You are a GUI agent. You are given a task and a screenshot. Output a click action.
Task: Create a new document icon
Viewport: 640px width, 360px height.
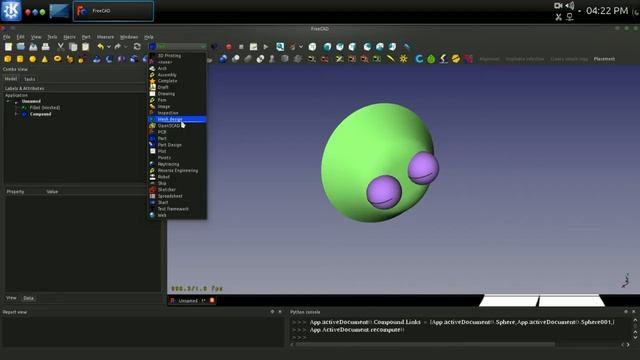[x=8, y=47]
